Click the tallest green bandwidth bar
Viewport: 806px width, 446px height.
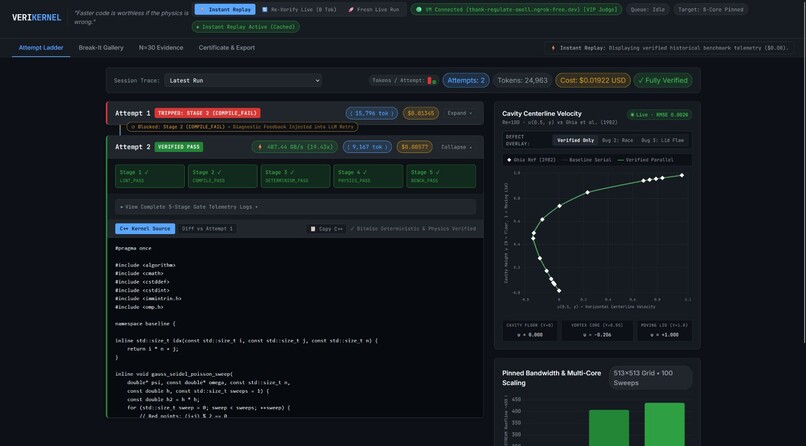[x=665, y=424]
